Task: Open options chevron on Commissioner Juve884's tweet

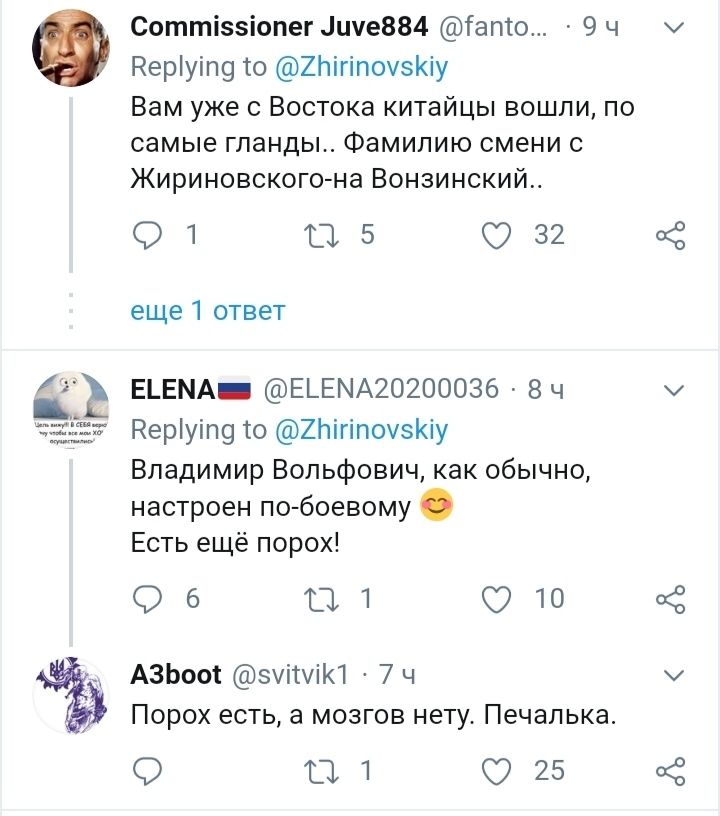Action: pos(674,29)
